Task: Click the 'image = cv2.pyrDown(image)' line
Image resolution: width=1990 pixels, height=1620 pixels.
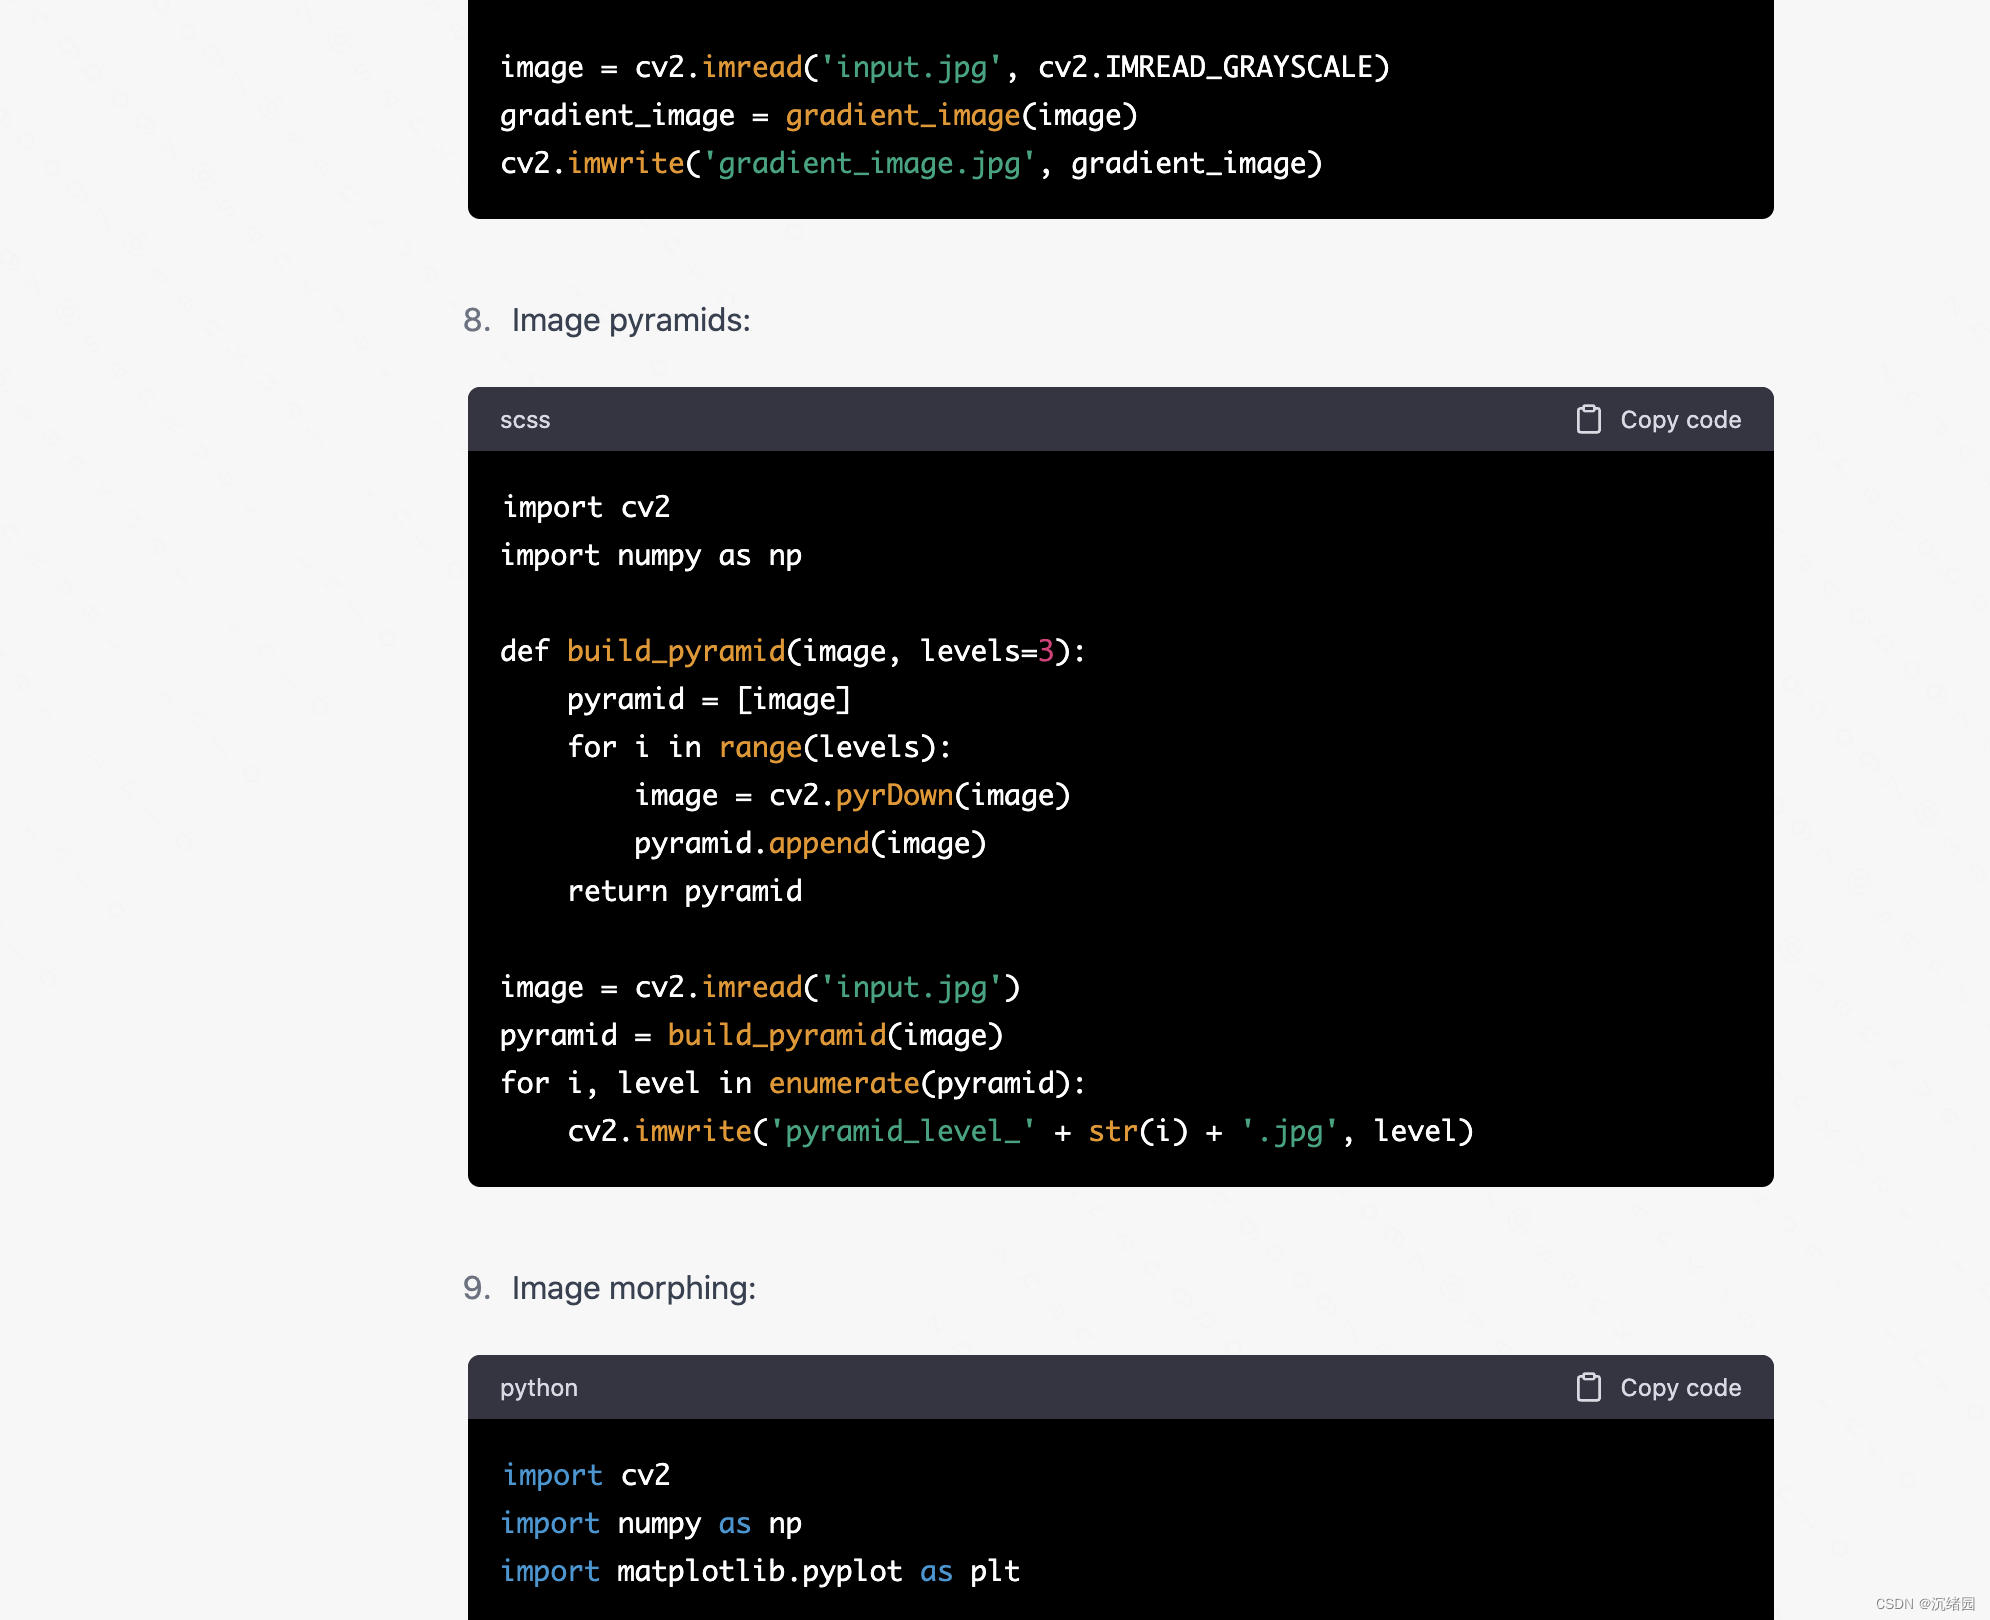Action: pos(852,795)
